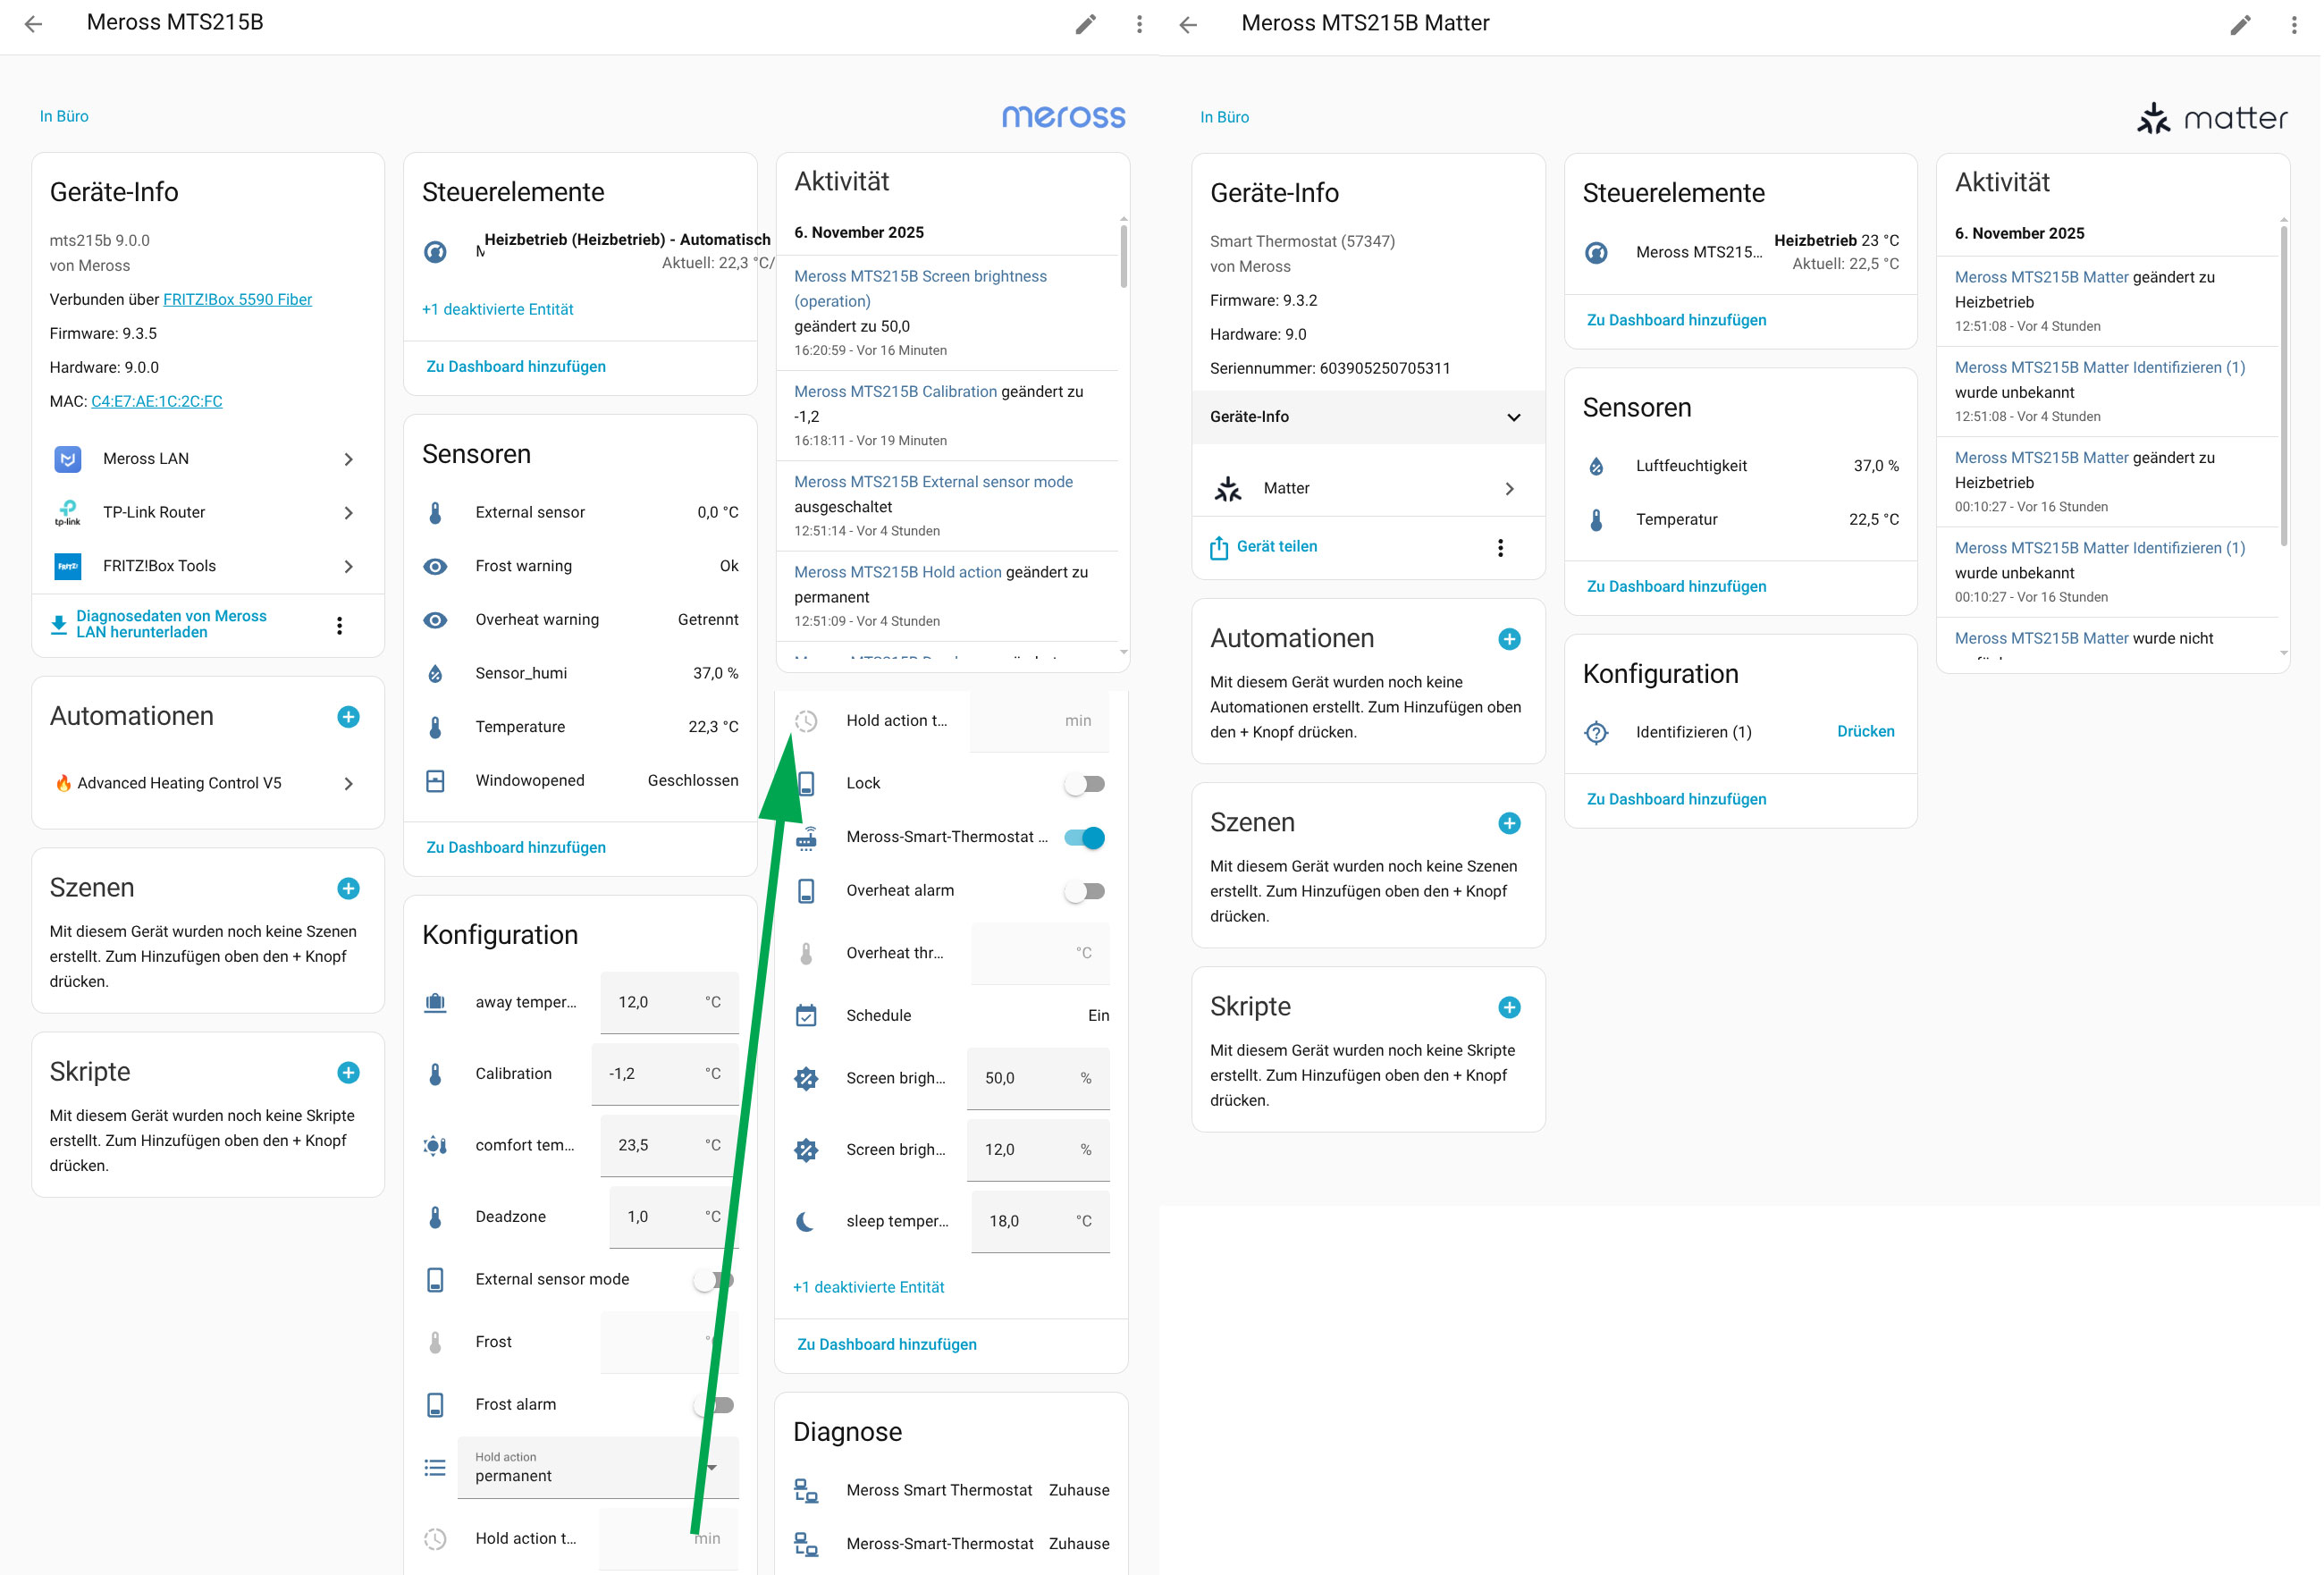The width and height of the screenshot is (2324, 1575).
Task: Toggle the Lock switch
Action: (x=1084, y=784)
